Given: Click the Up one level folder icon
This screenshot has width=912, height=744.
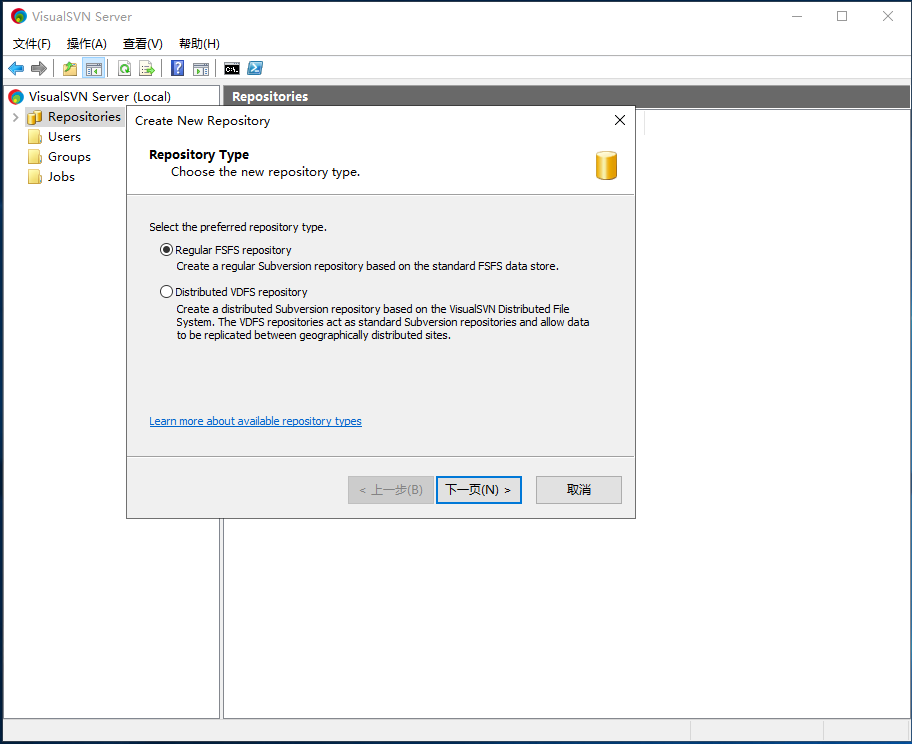Looking at the screenshot, I should [x=70, y=69].
